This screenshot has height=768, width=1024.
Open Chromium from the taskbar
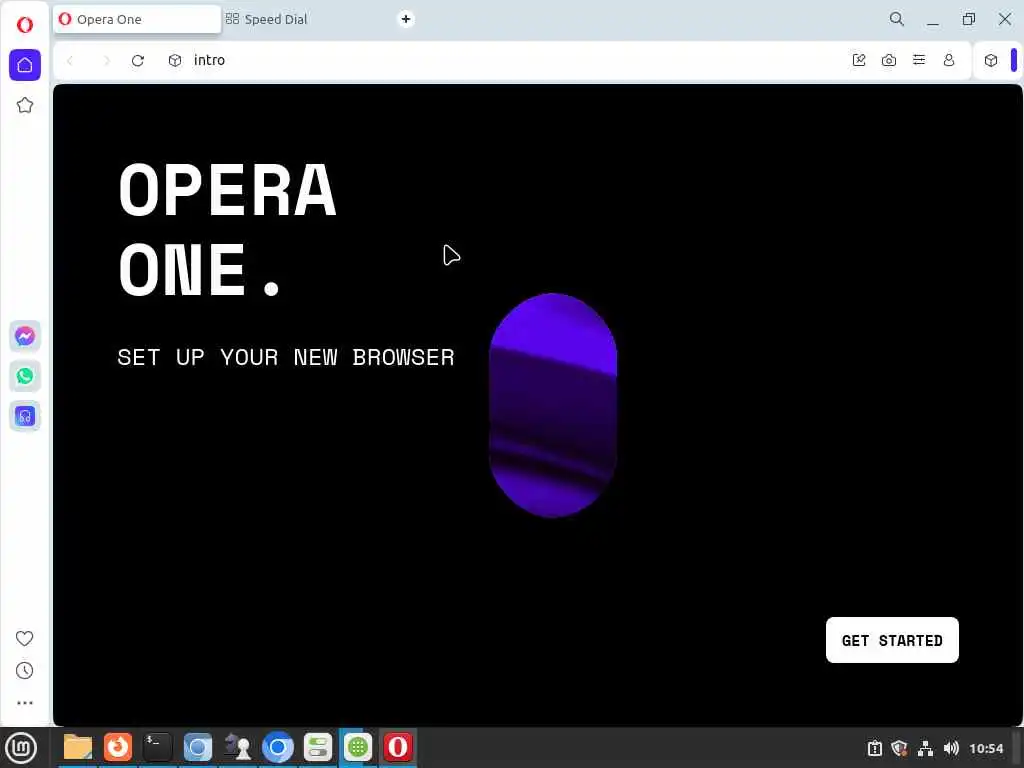[278, 747]
